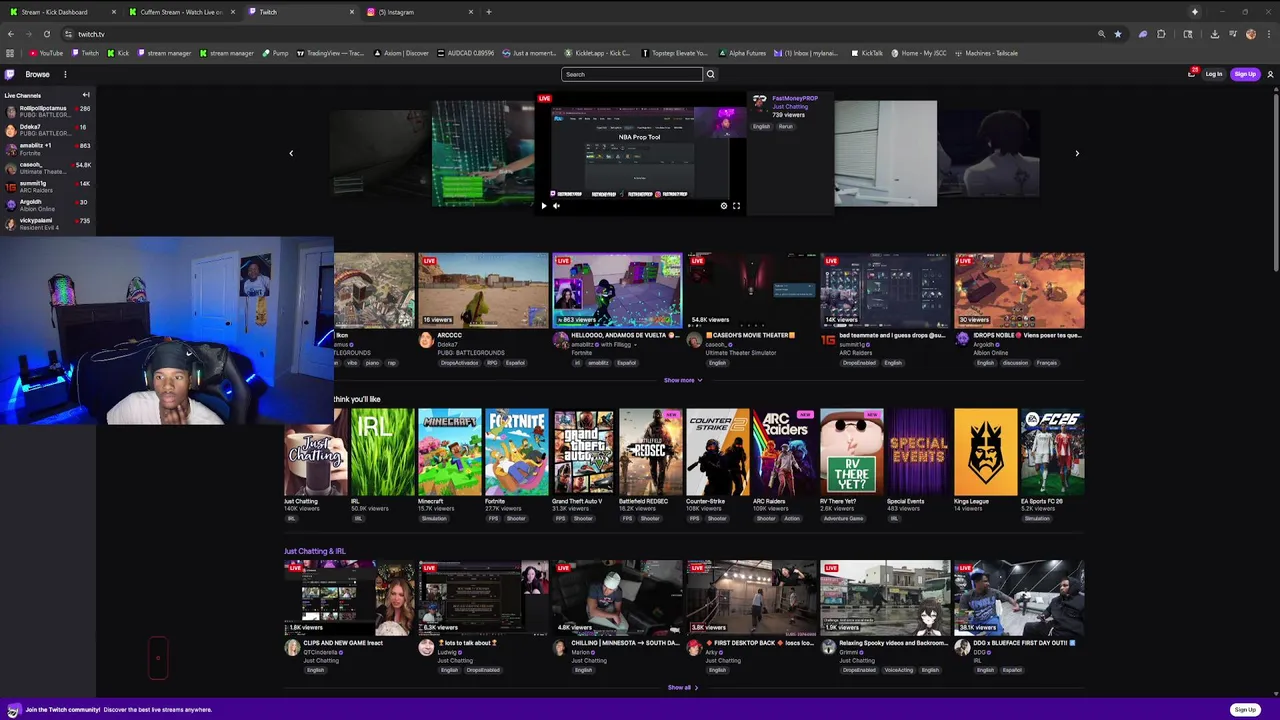Screen dimensions: 1280x720
Task: Open the Ludwig stream thumbnail
Action: 483,598
